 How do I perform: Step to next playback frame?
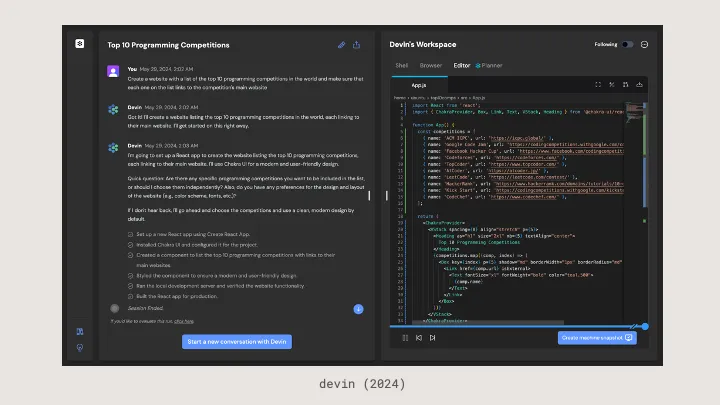point(433,338)
